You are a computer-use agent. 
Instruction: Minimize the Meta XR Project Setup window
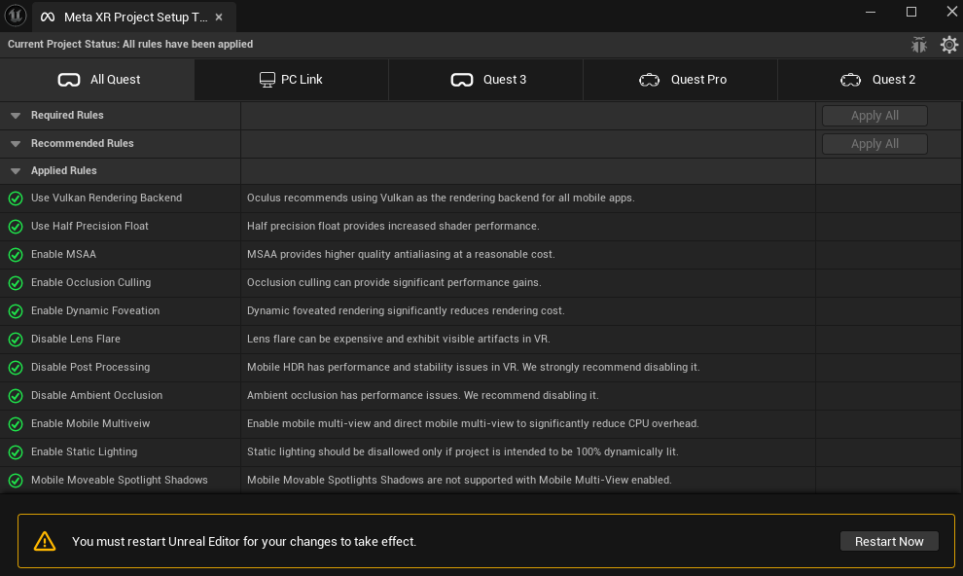pyautogui.click(x=870, y=12)
